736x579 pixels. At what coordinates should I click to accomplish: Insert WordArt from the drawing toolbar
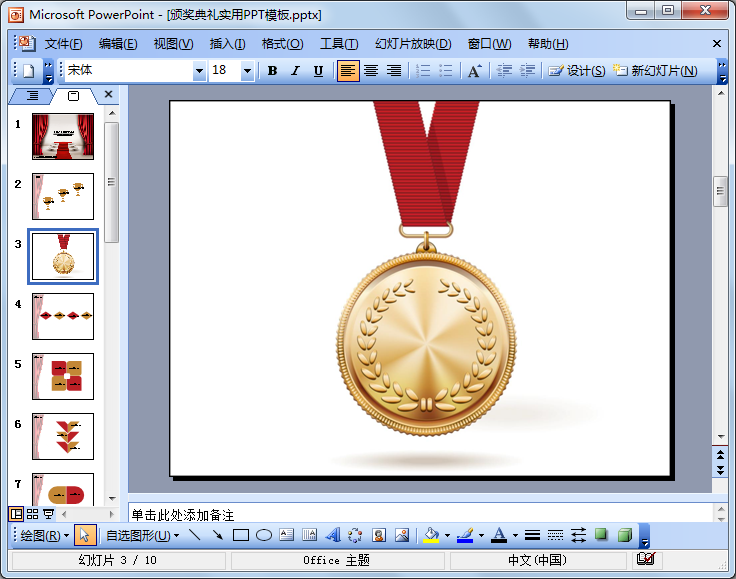[333, 535]
